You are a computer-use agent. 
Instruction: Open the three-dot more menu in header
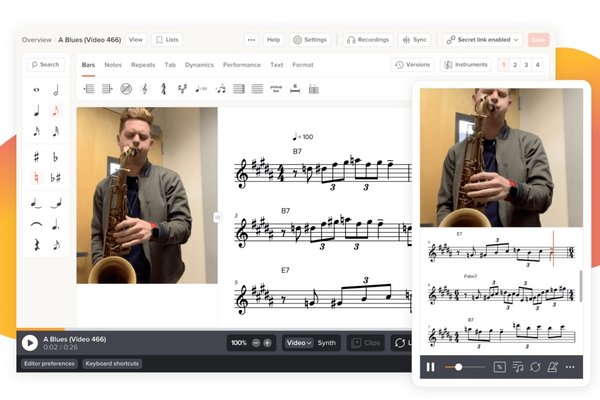coord(251,40)
